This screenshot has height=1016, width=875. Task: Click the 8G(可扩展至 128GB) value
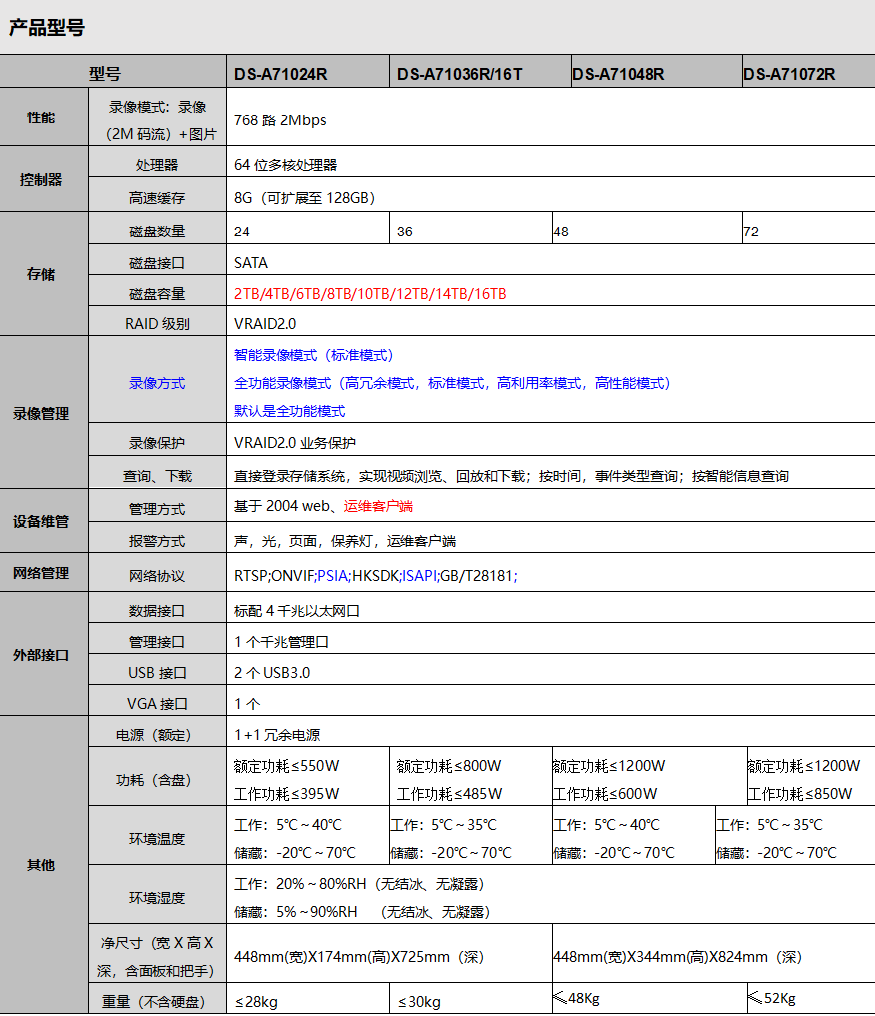(305, 198)
